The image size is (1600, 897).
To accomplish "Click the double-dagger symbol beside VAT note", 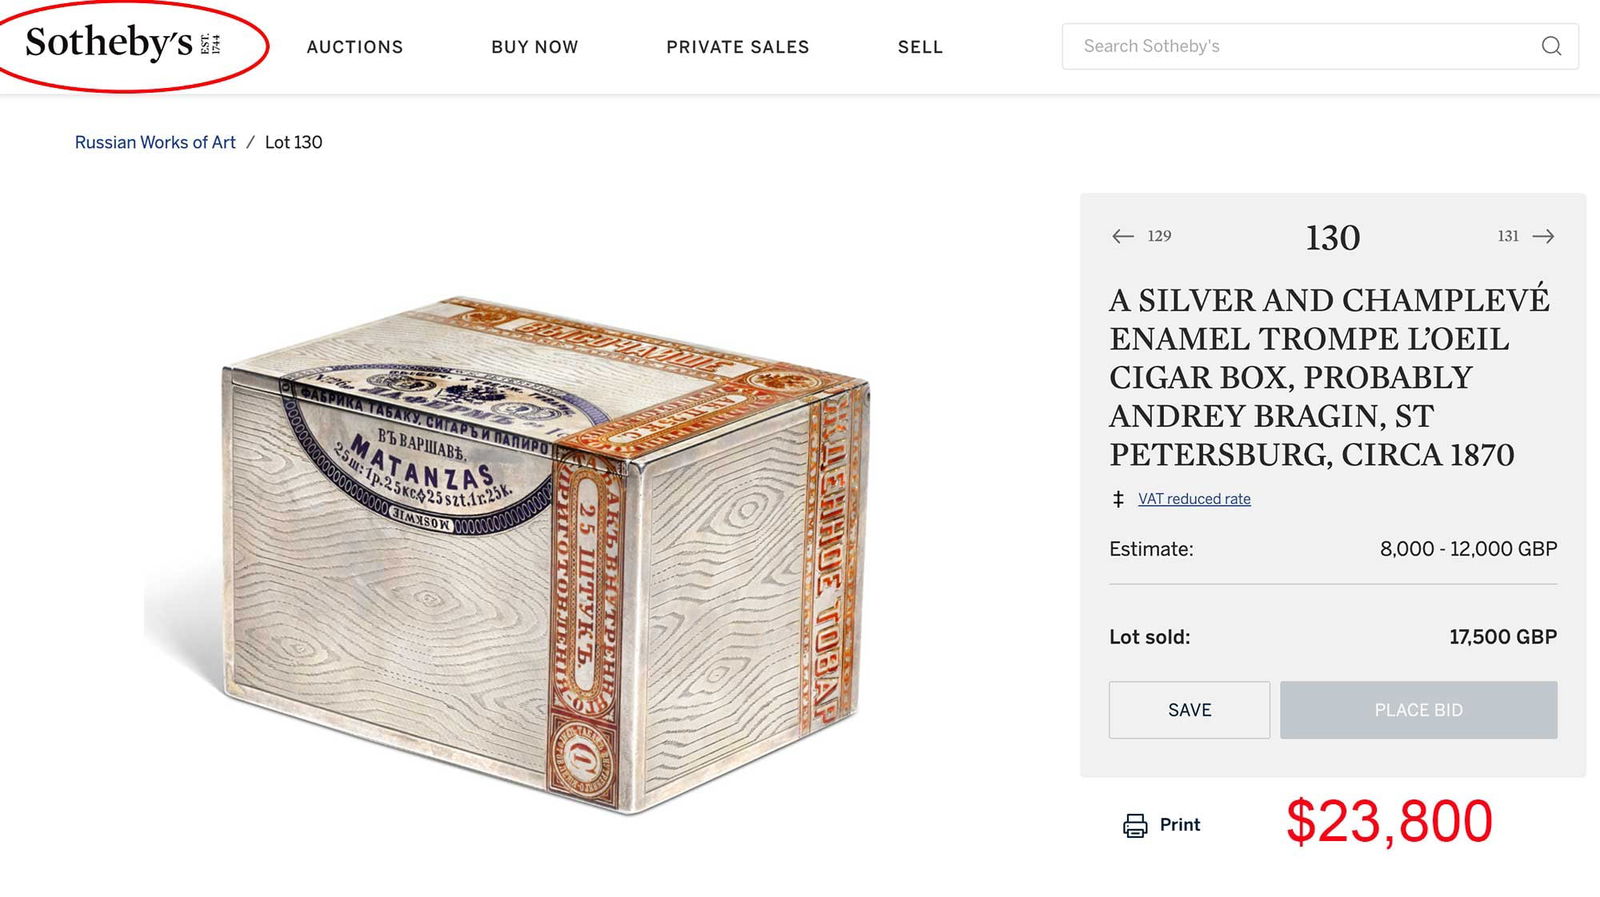I will (1117, 499).
